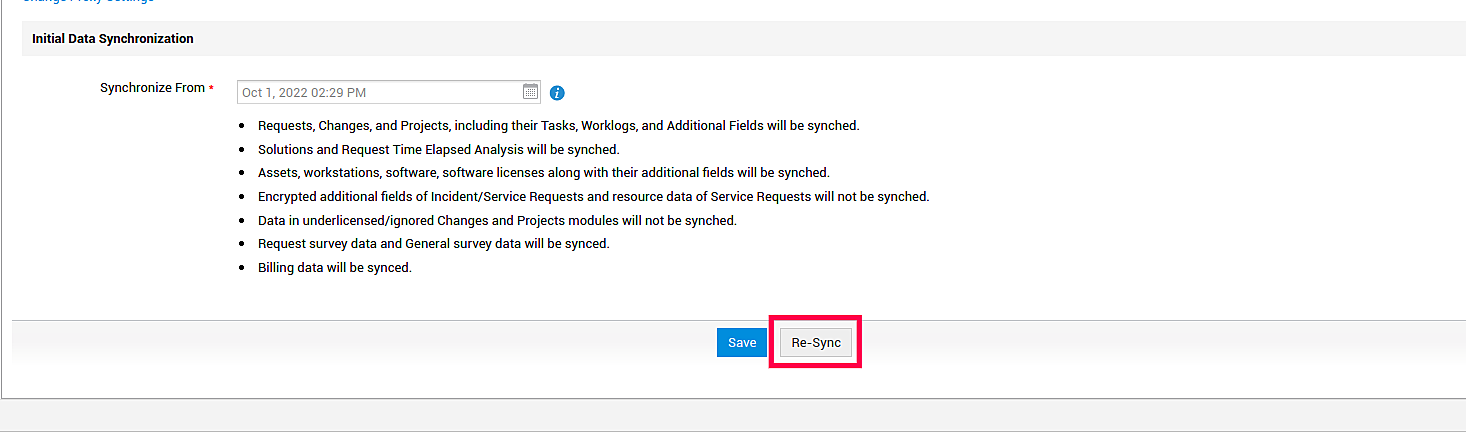Click the Assets, workstations, software bullet line
This screenshot has height=434, width=1466.
pos(543,173)
